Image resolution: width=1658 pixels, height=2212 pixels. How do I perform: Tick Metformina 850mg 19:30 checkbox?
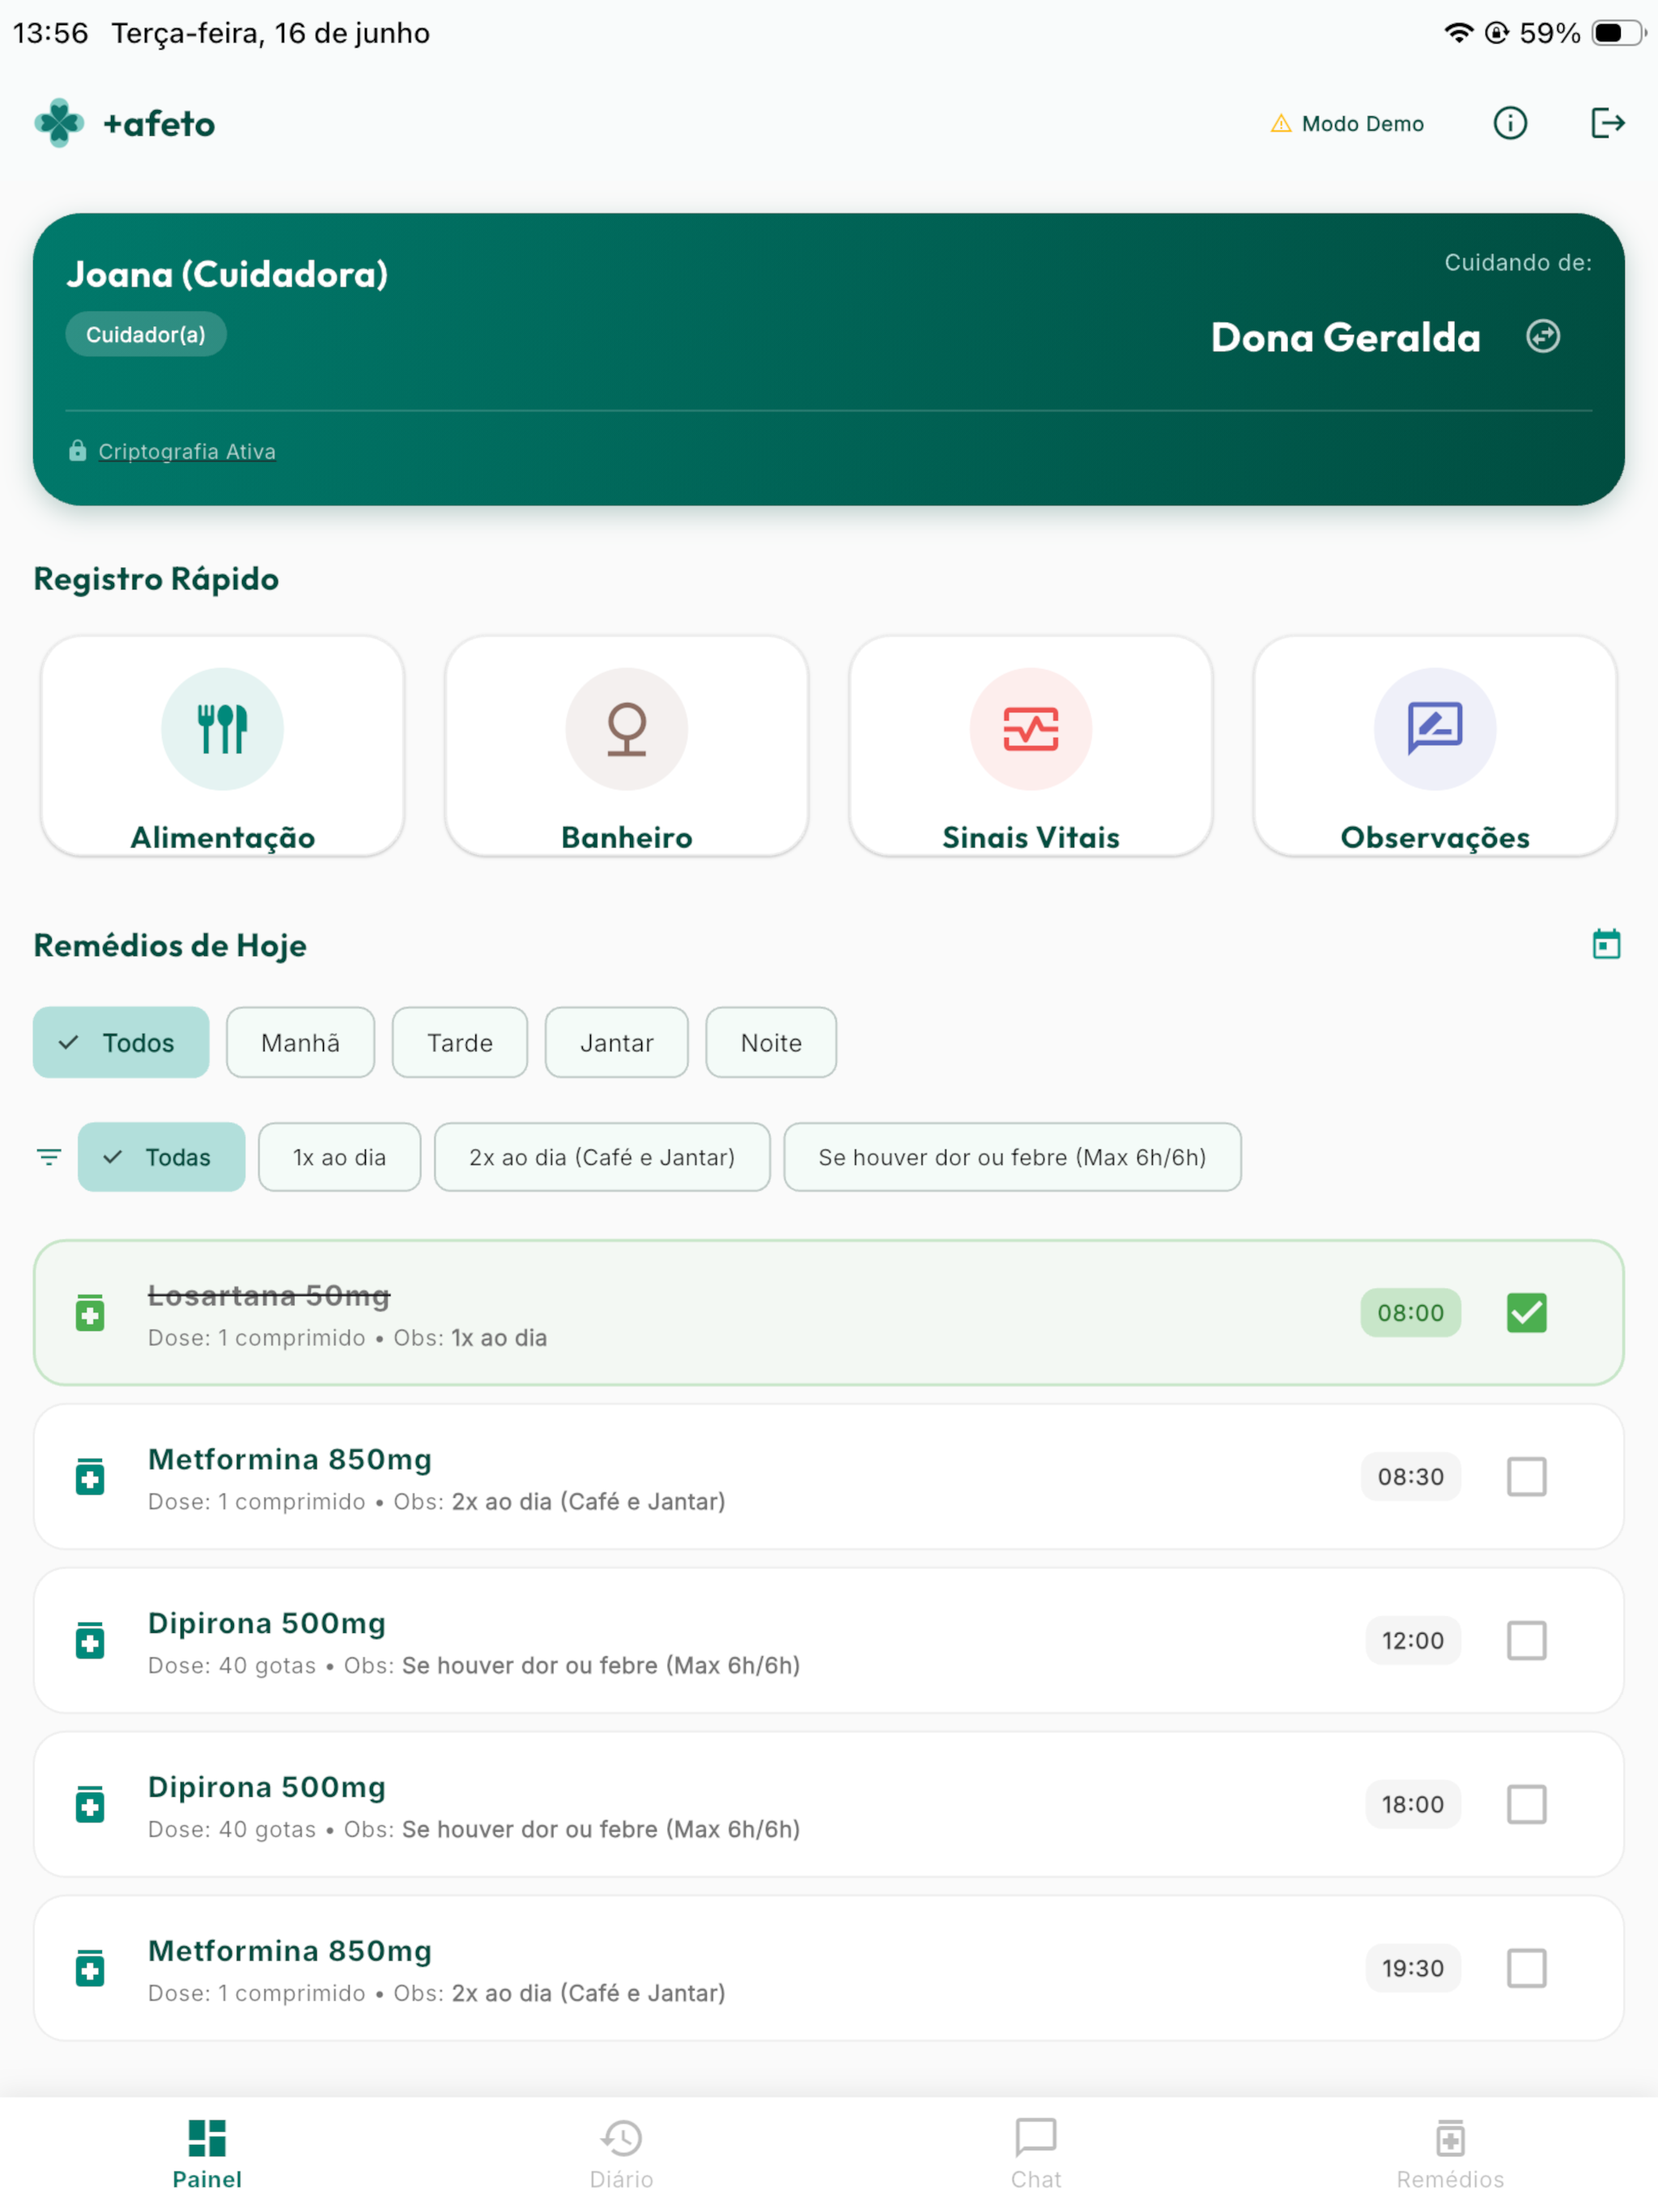[1526, 1969]
